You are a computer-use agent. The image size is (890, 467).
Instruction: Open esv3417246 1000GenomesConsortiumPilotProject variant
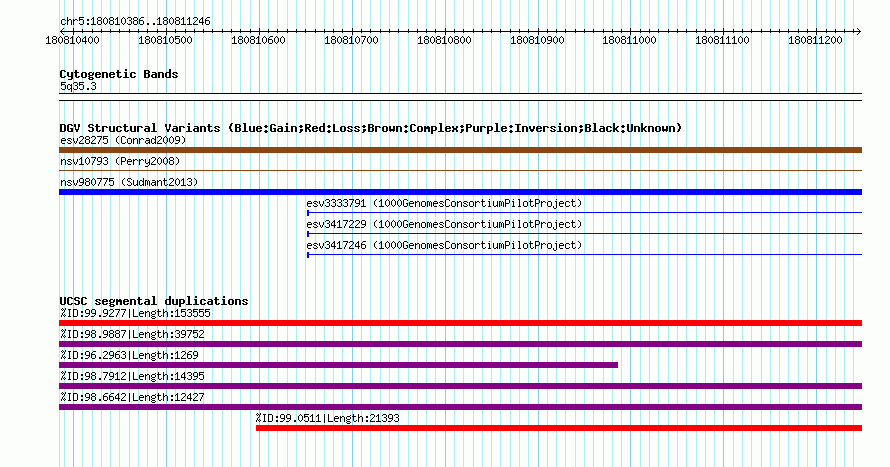click(444, 245)
